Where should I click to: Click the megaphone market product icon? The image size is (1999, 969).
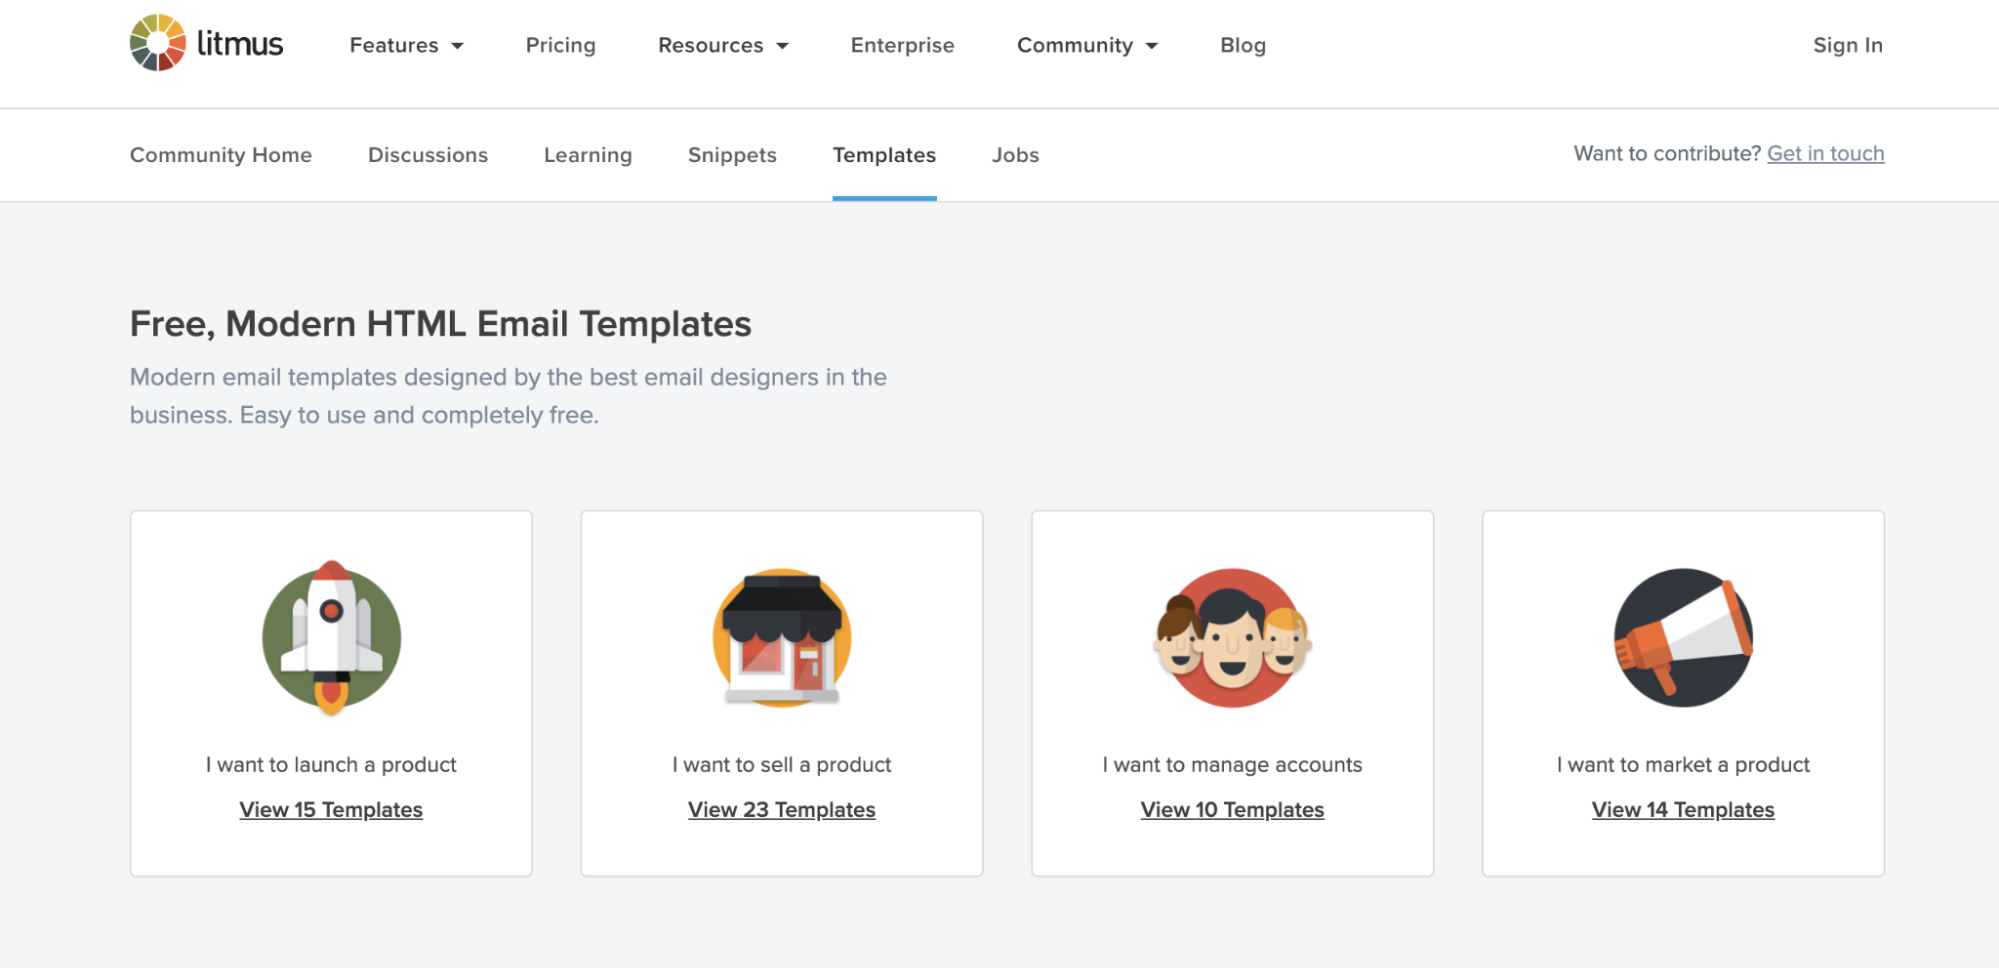pyautogui.click(x=1684, y=638)
